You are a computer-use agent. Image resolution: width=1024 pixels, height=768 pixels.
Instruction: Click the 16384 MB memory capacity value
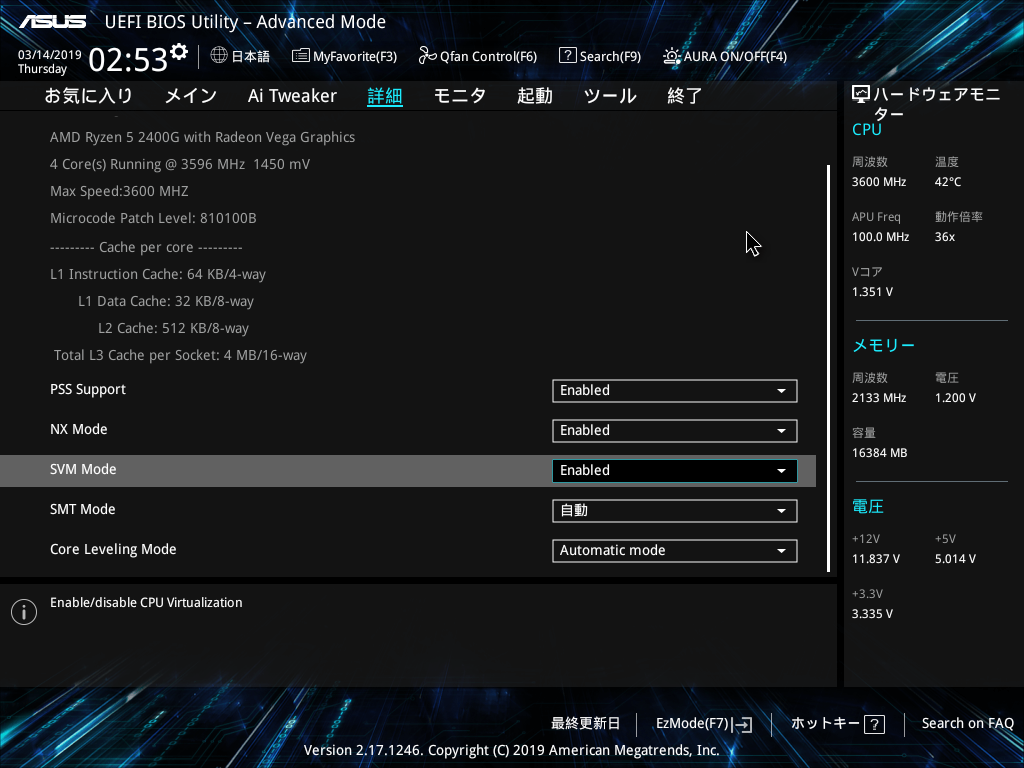(880, 453)
